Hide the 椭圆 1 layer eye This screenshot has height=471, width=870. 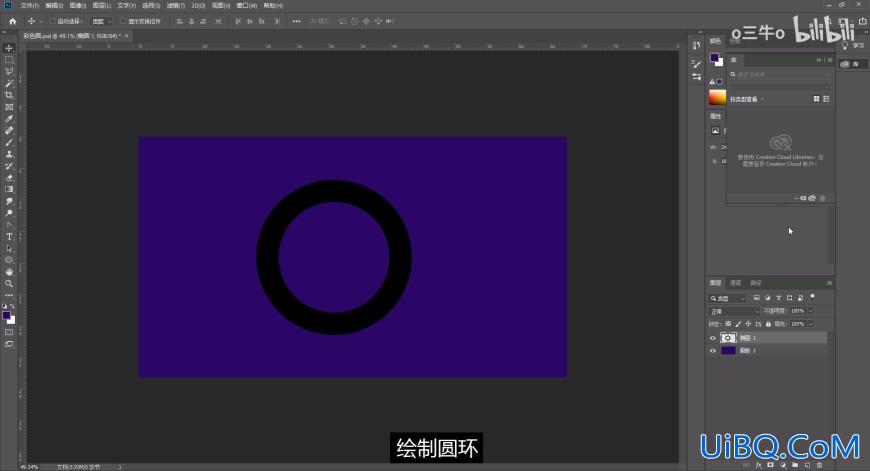pyautogui.click(x=713, y=338)
